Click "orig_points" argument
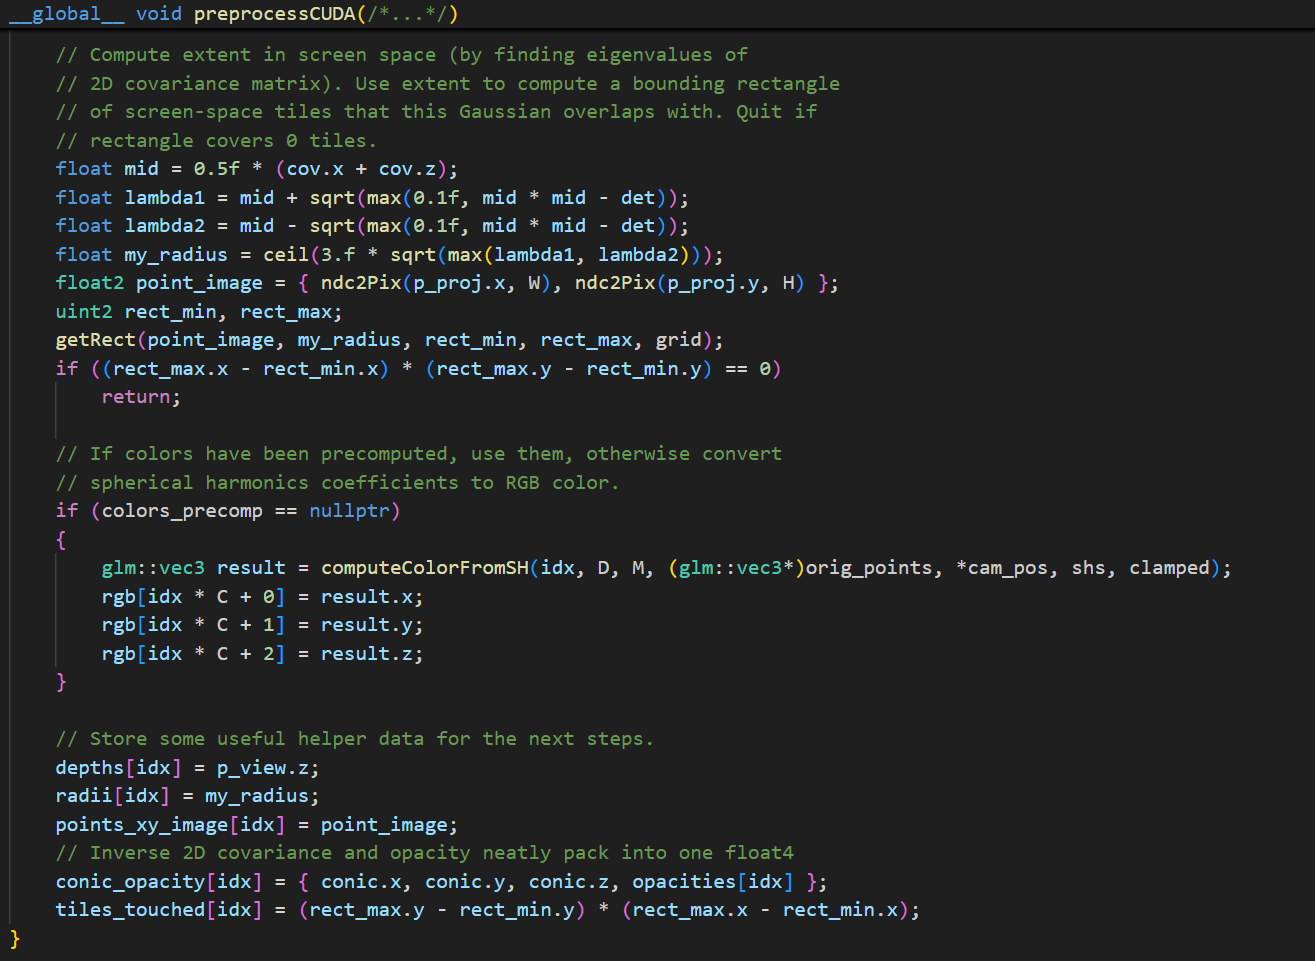Image resolution: width=1315 pixels, height=961 pixels. (x=868, y=568)
